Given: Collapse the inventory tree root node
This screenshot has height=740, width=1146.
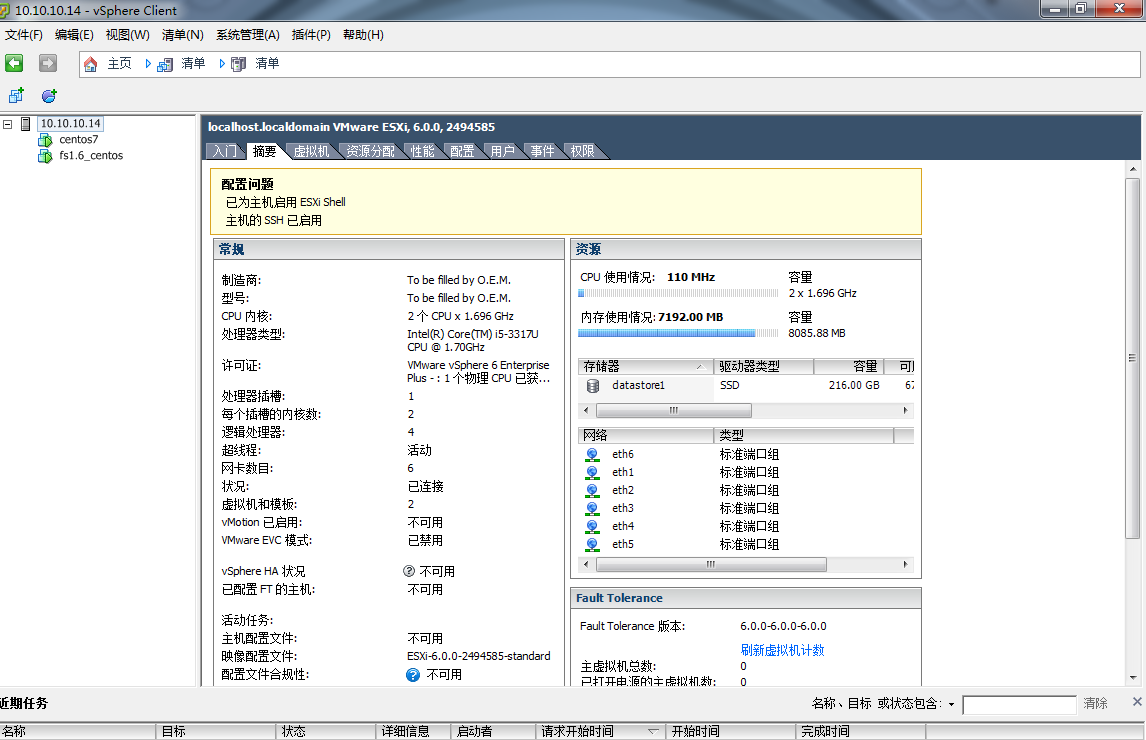Looking at the screenshot, I should pyautogui.click(x=8, y=124).
